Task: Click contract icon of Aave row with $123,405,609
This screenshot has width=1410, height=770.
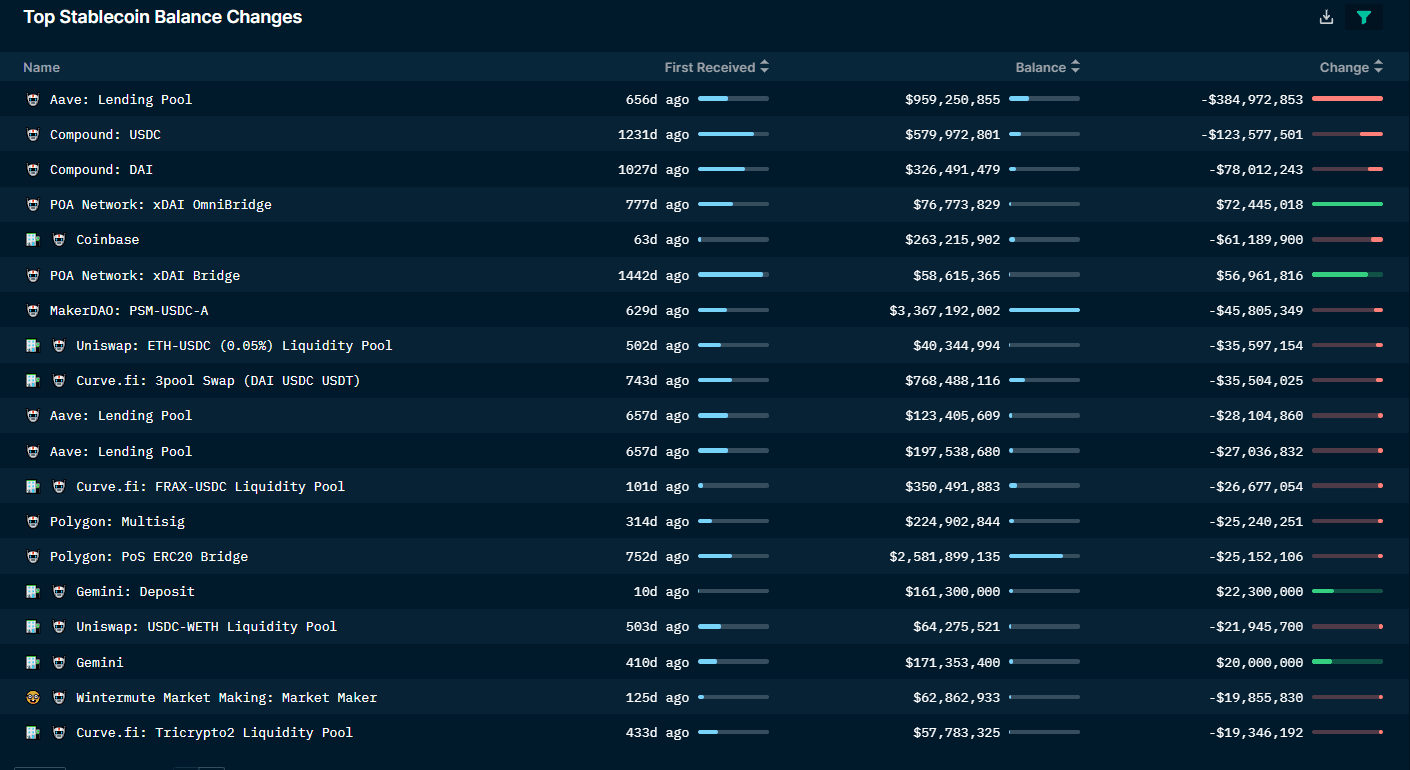Action: click(x=33, y=416)
